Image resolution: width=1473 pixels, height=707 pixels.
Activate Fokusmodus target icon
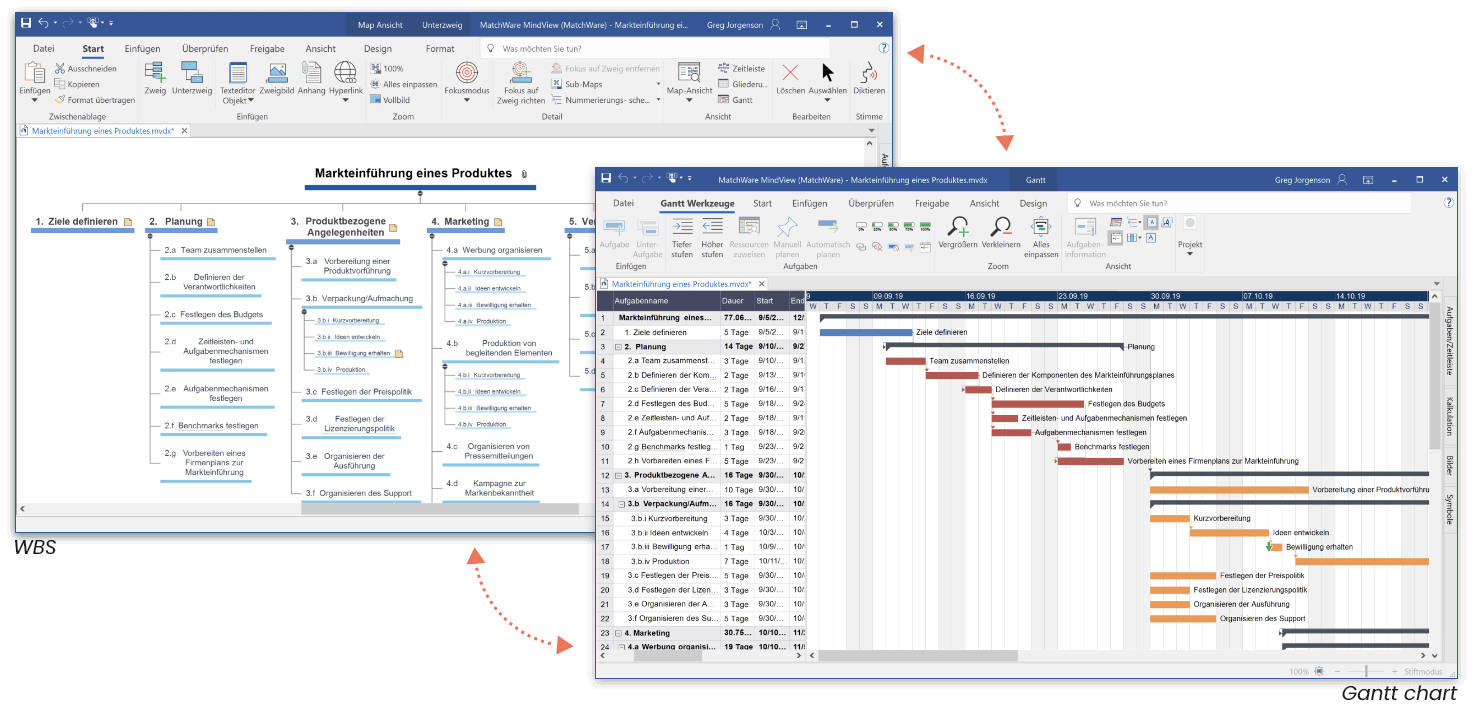[466, 72]
